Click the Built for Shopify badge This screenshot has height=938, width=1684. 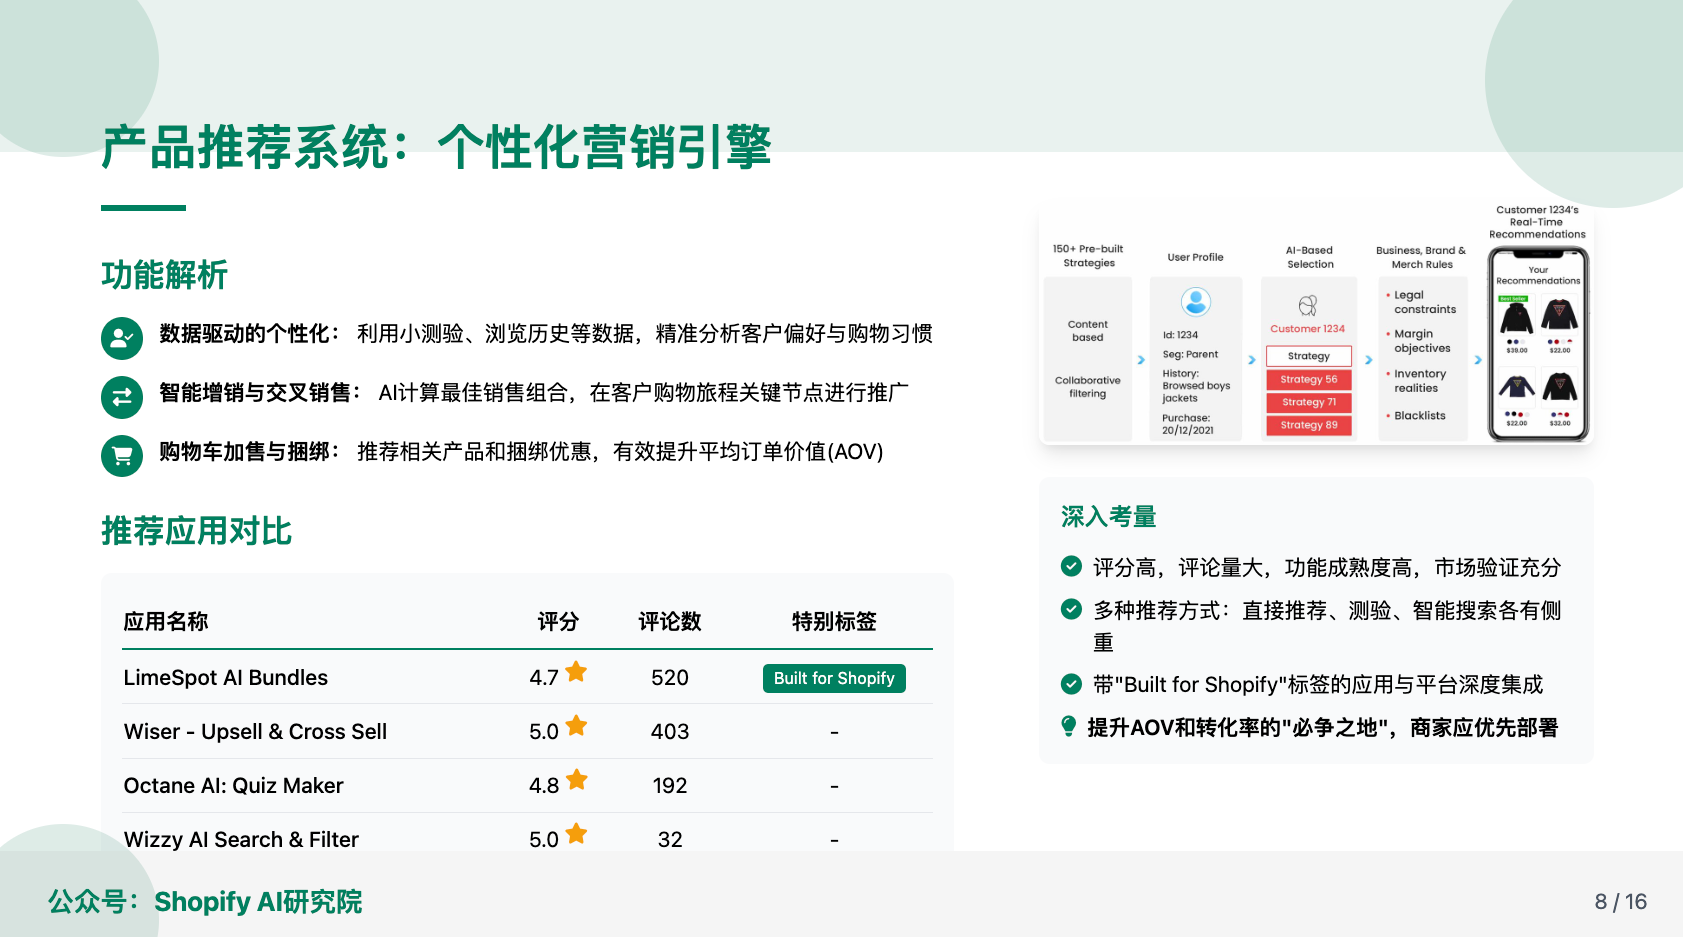pyautogui.click(x=834, y=678)
